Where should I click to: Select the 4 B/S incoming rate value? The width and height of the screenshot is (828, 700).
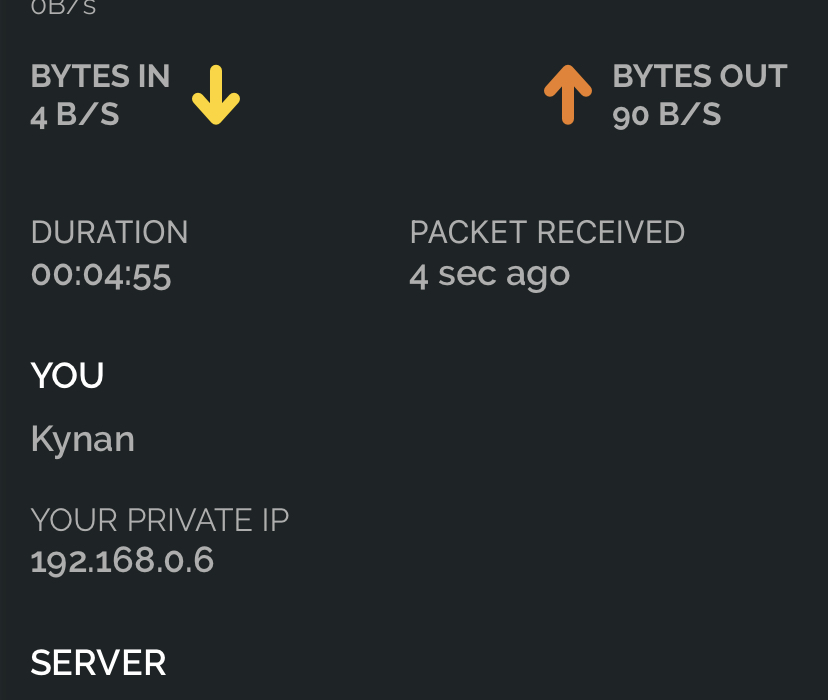pos(75,115)
